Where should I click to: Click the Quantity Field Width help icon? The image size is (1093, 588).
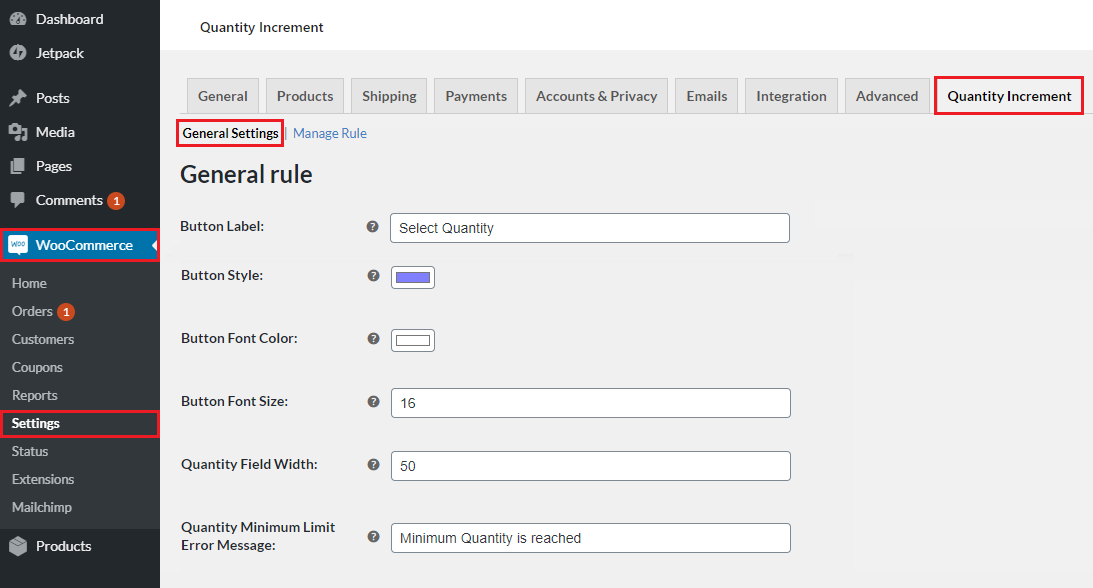point(372,464)
